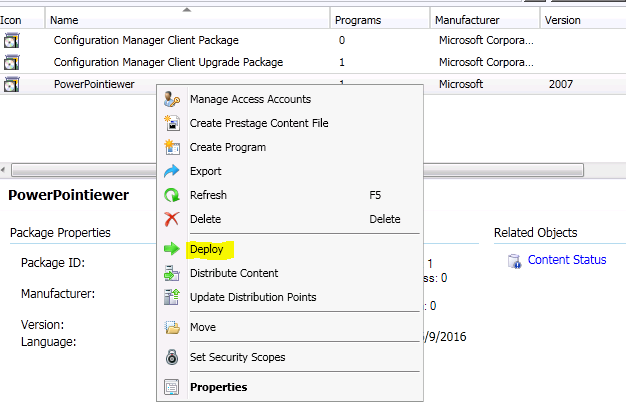Click the green Refresh icon
Image resolution: width=626 pixels, height=416 pixels.
pos(172,195)
